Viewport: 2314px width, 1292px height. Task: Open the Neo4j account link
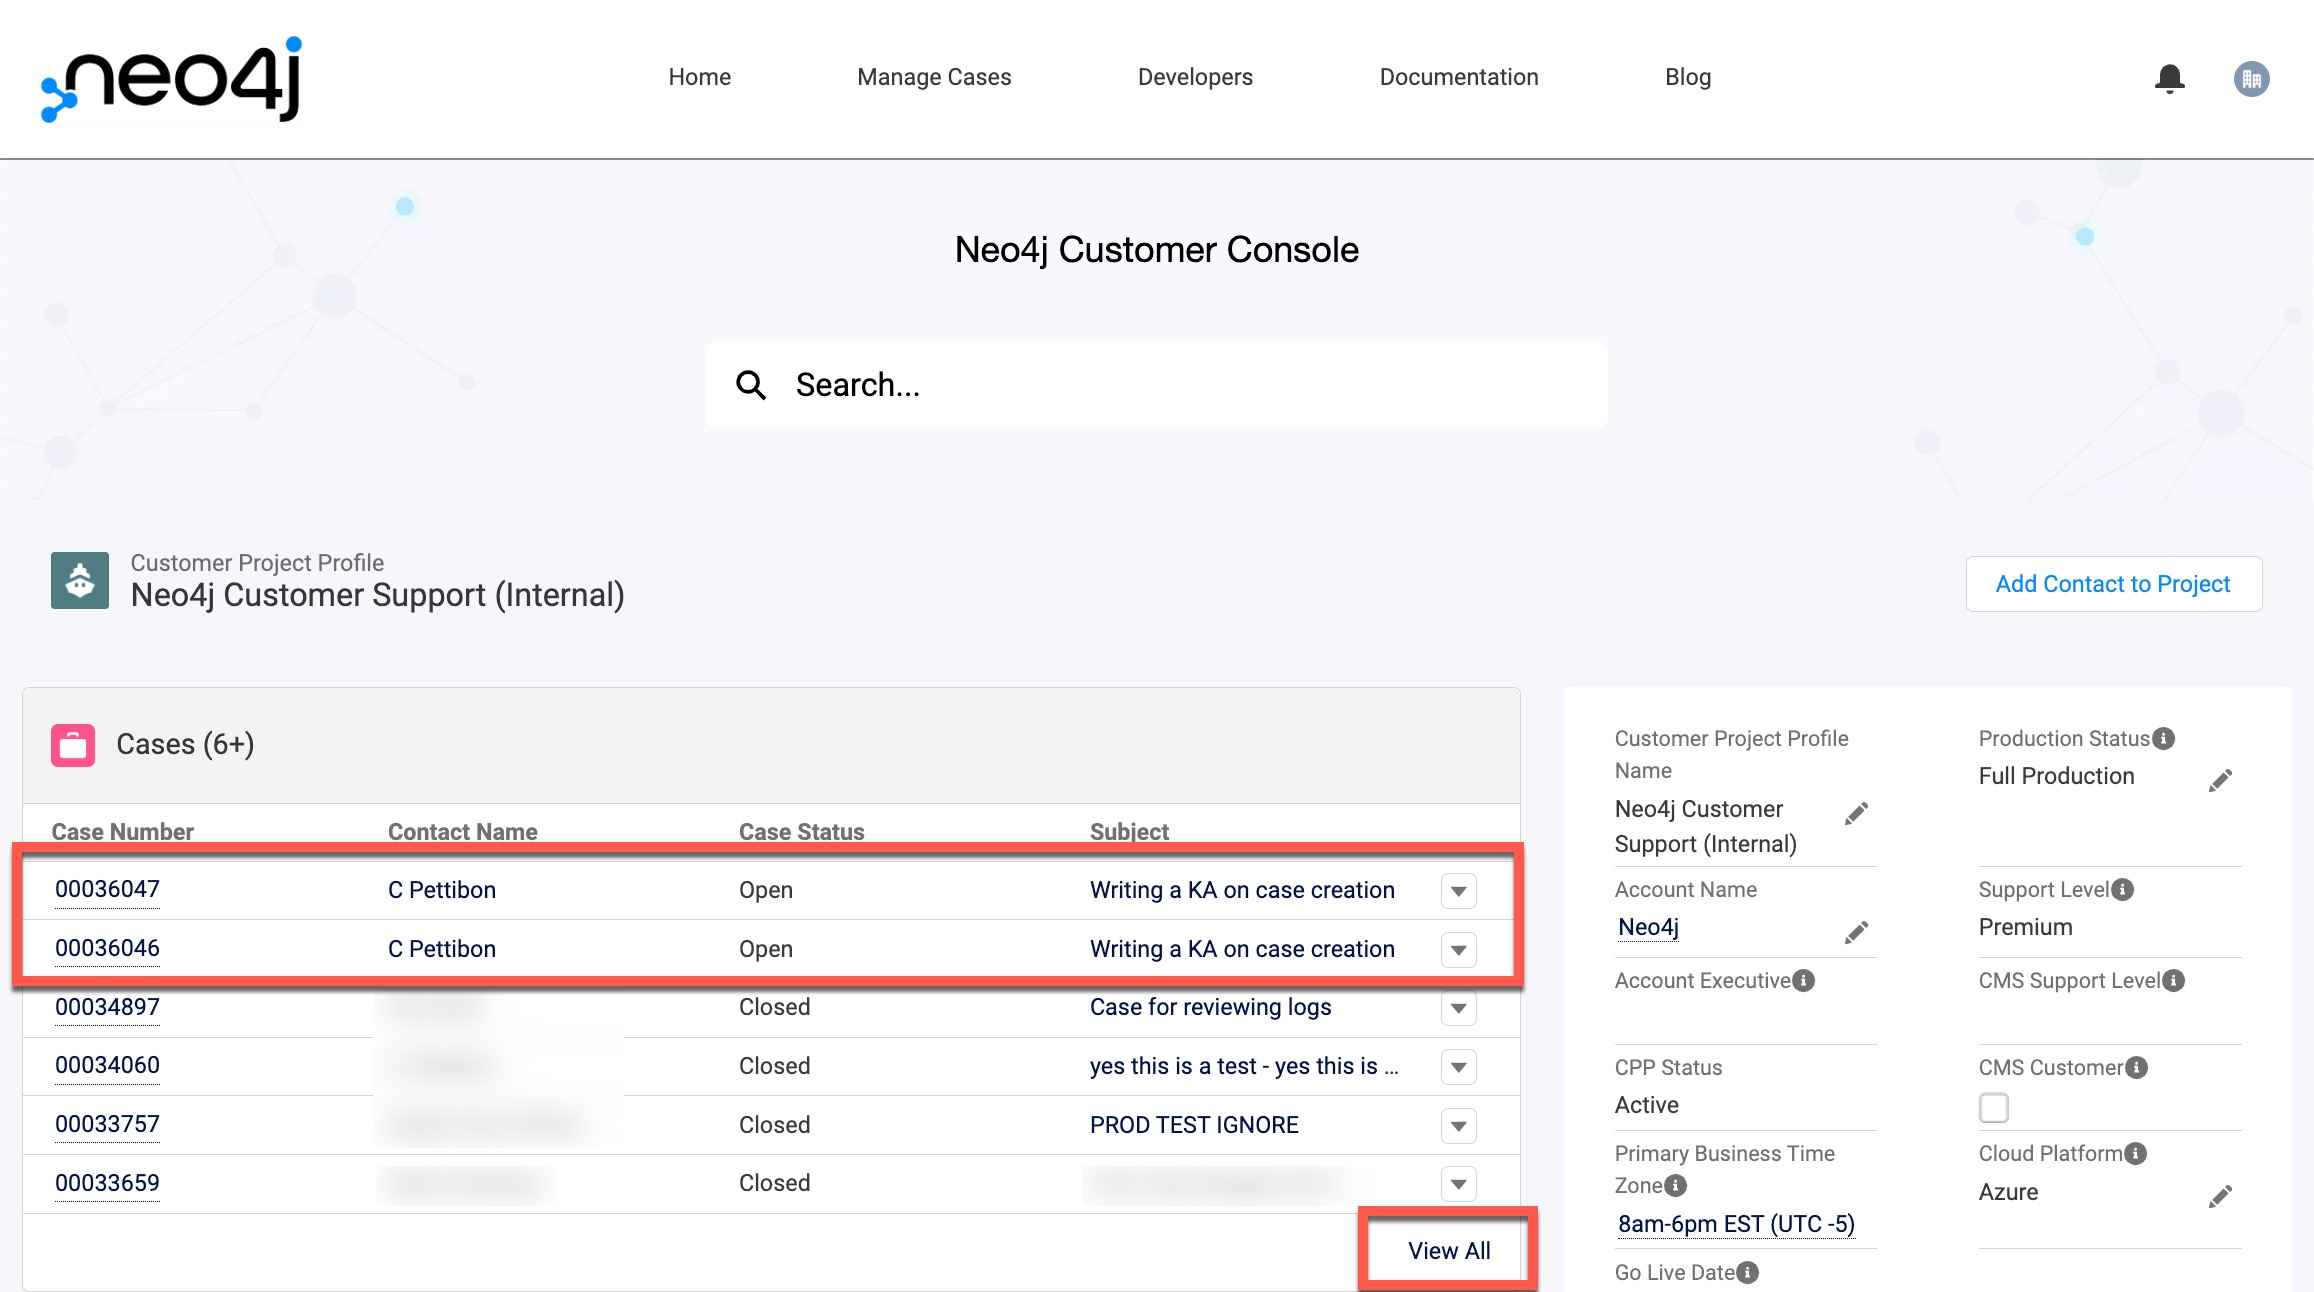(x=1648, y=927)
